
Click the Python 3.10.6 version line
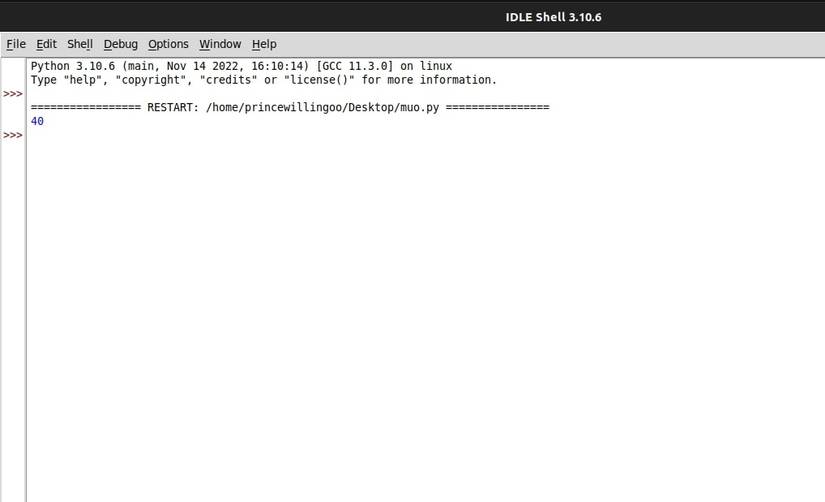pos(242,66)
